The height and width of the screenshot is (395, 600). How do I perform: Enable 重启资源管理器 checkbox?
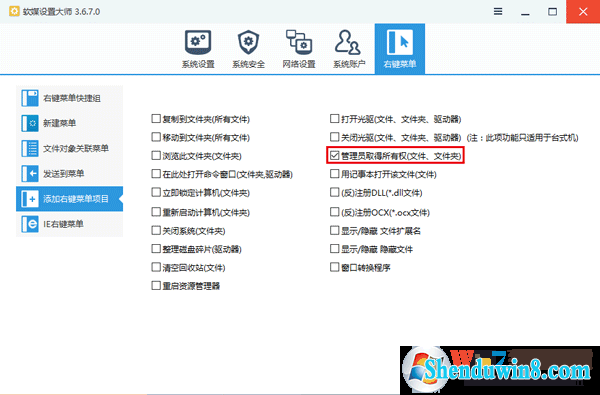pyautogui.click(x=156, y=286)
